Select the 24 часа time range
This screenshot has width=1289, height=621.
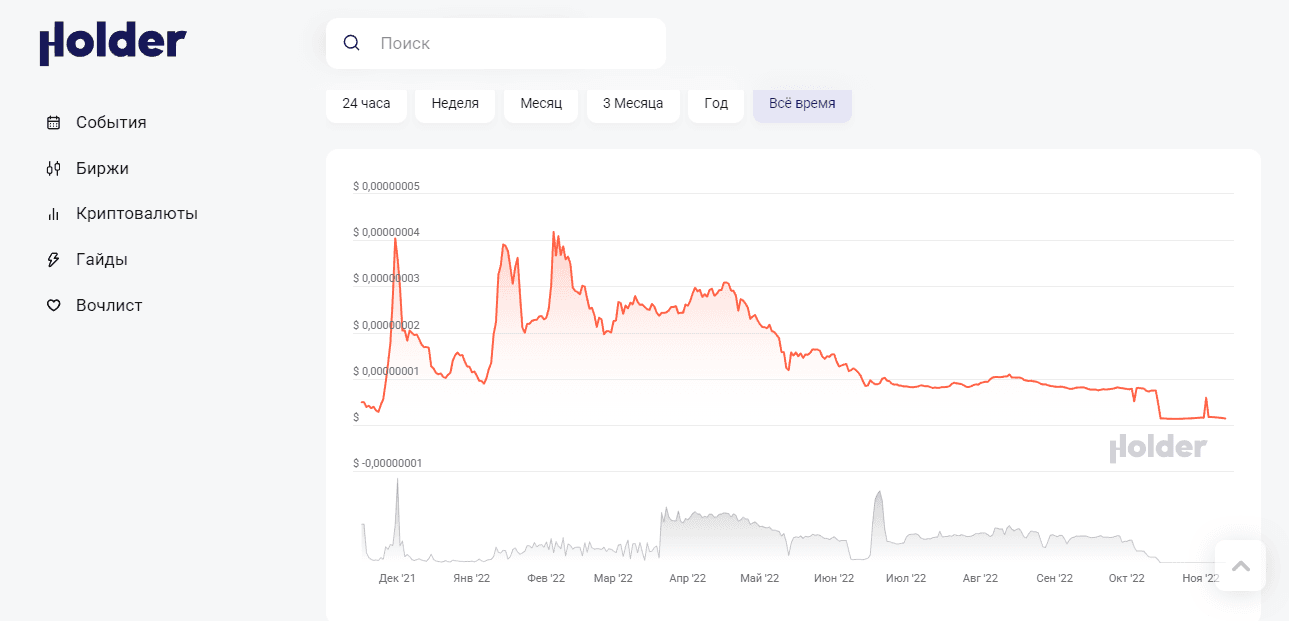(366, 103)
